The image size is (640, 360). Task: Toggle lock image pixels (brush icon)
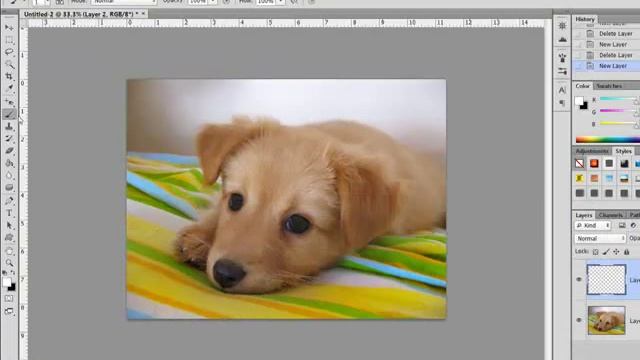point(606,252)
